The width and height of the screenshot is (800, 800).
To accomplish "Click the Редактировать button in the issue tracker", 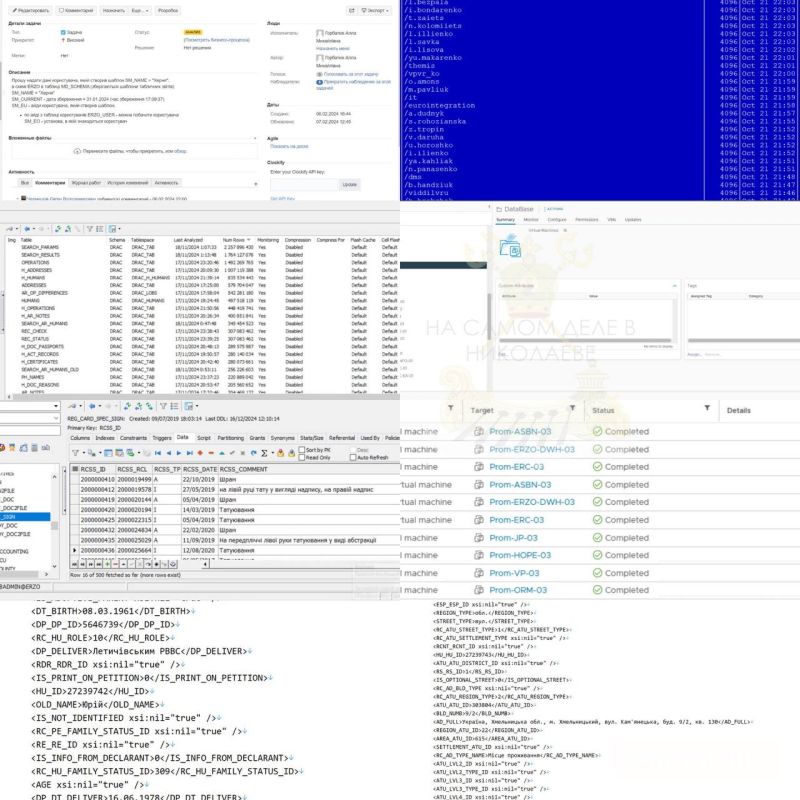I will pos(31,10).
